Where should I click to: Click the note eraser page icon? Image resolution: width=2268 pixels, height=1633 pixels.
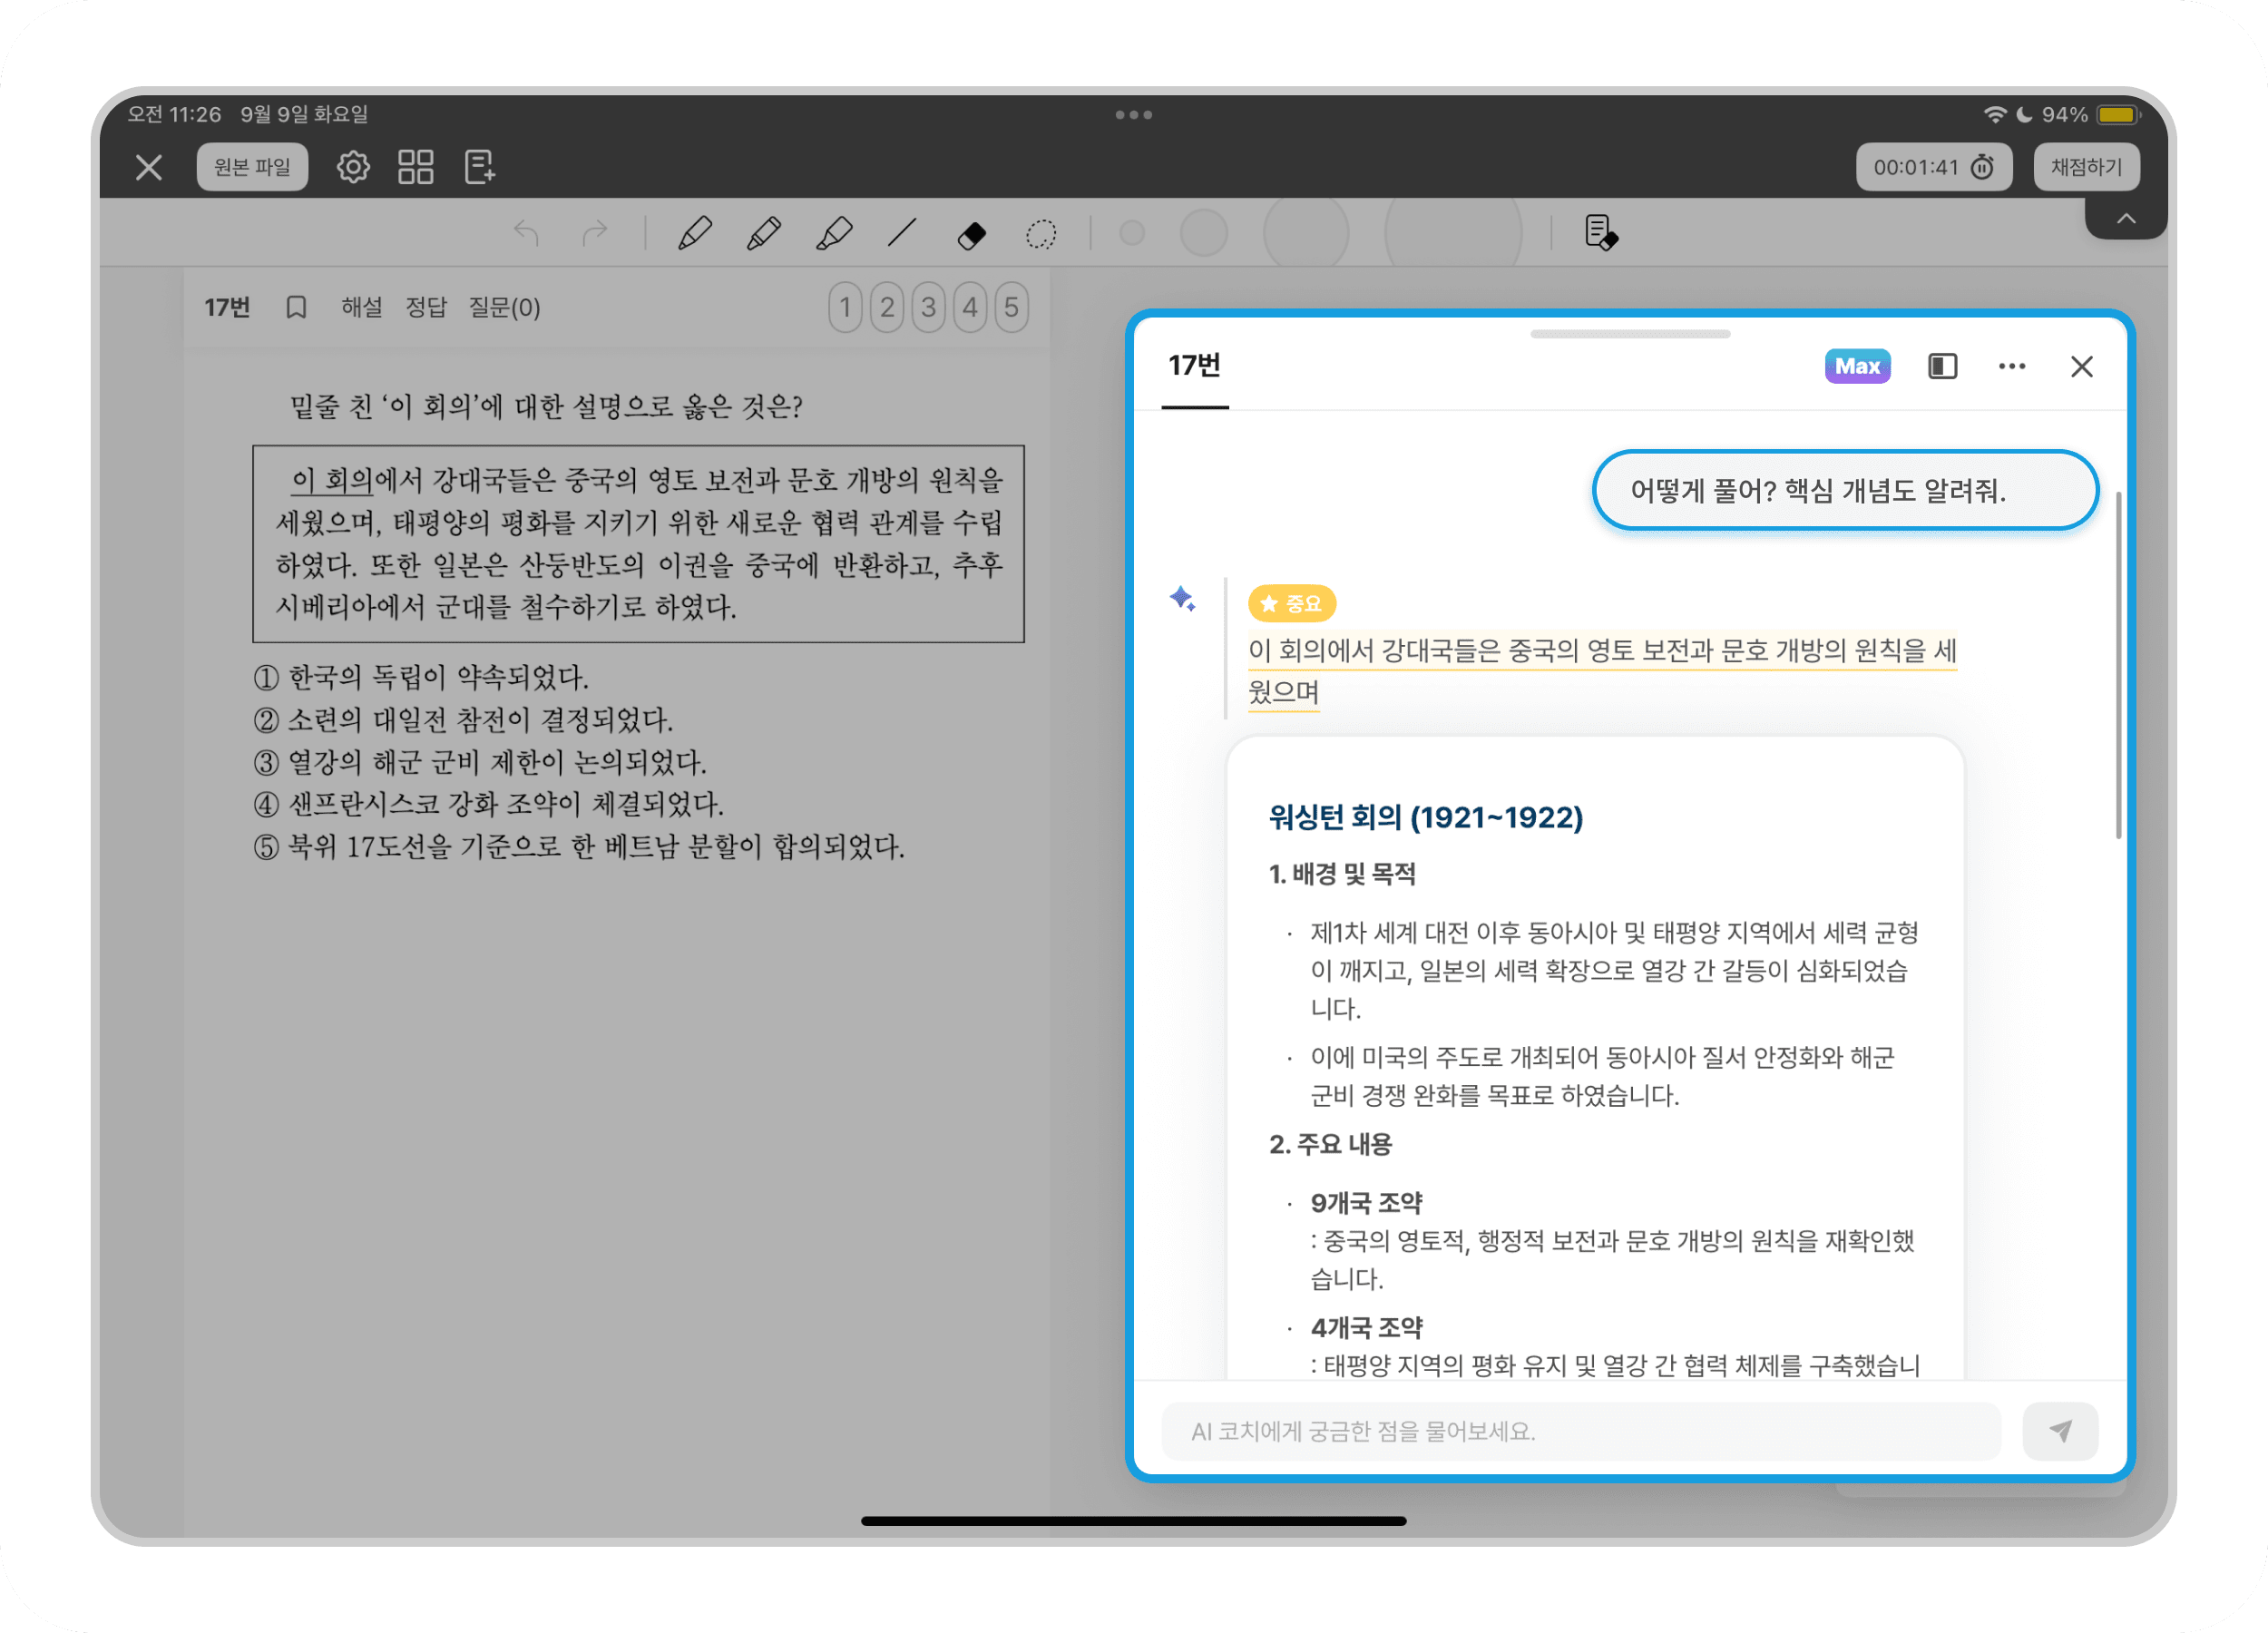tap(1601, 234)
